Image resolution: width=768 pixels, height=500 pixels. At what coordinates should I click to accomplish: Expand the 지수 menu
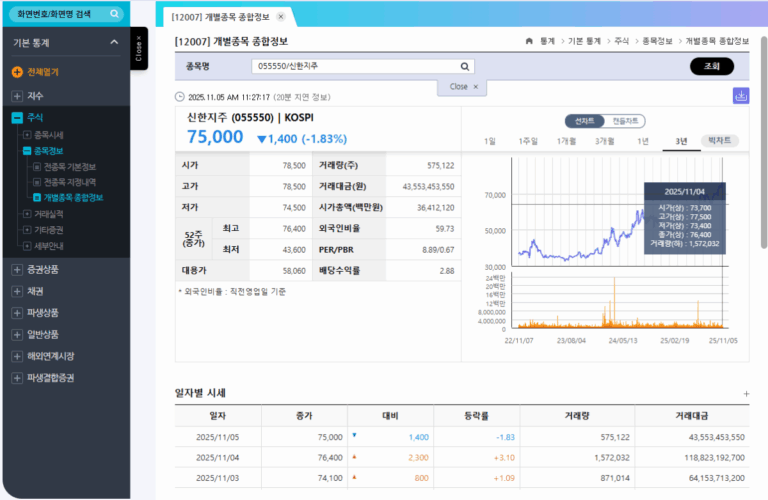(x=17, y=96)
